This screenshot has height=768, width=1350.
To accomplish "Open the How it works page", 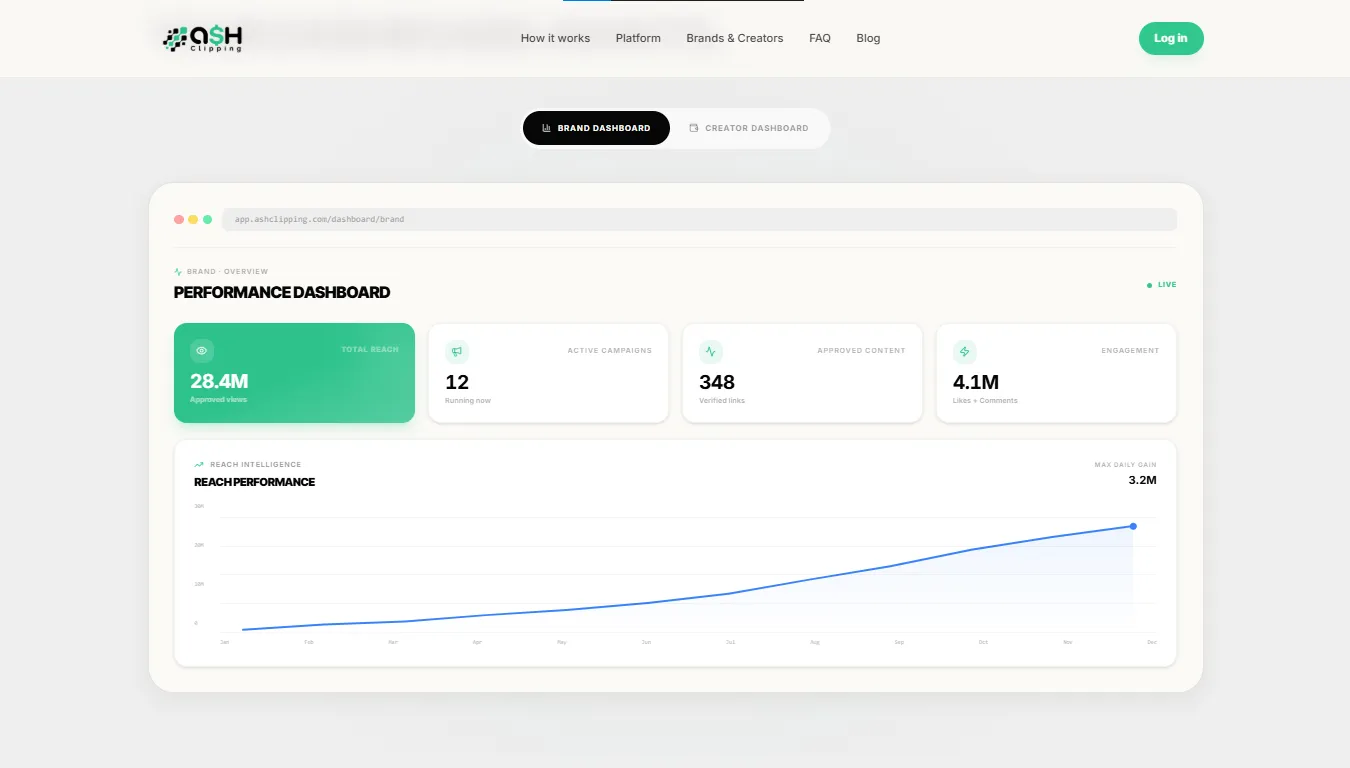I will tap(555, 38).
